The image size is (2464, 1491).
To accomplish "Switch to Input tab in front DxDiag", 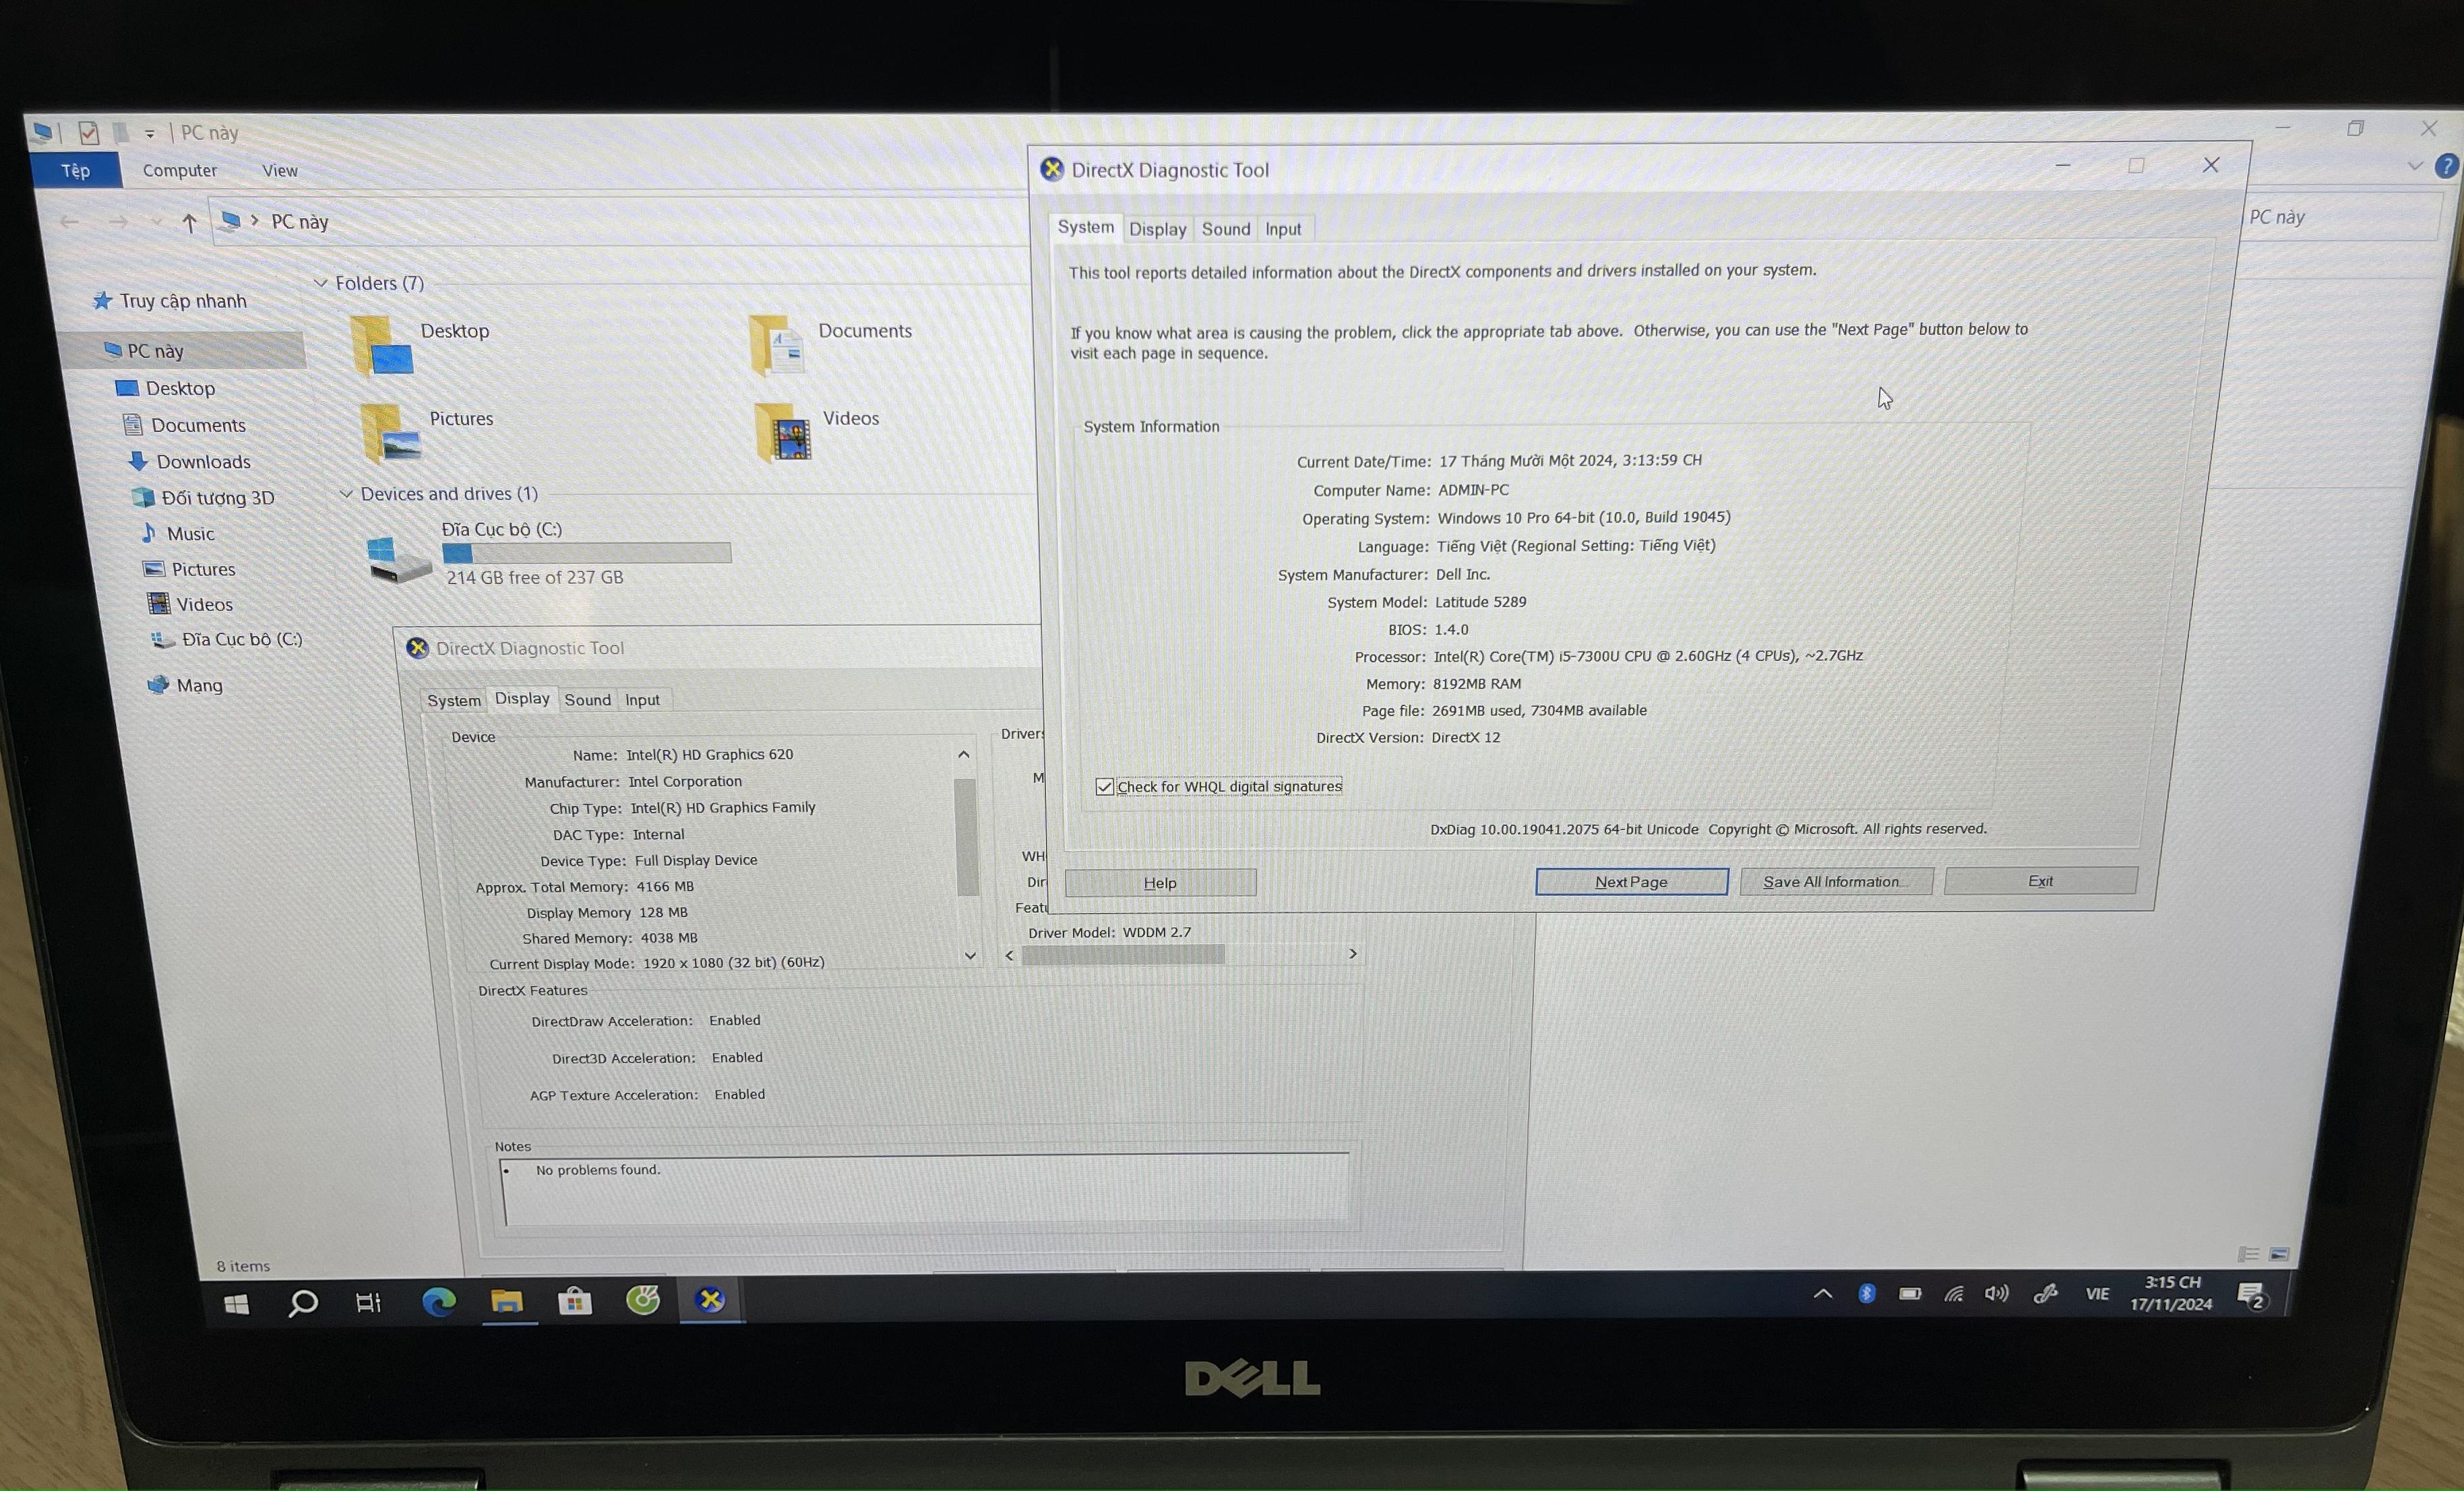I will click(1283, 229).
